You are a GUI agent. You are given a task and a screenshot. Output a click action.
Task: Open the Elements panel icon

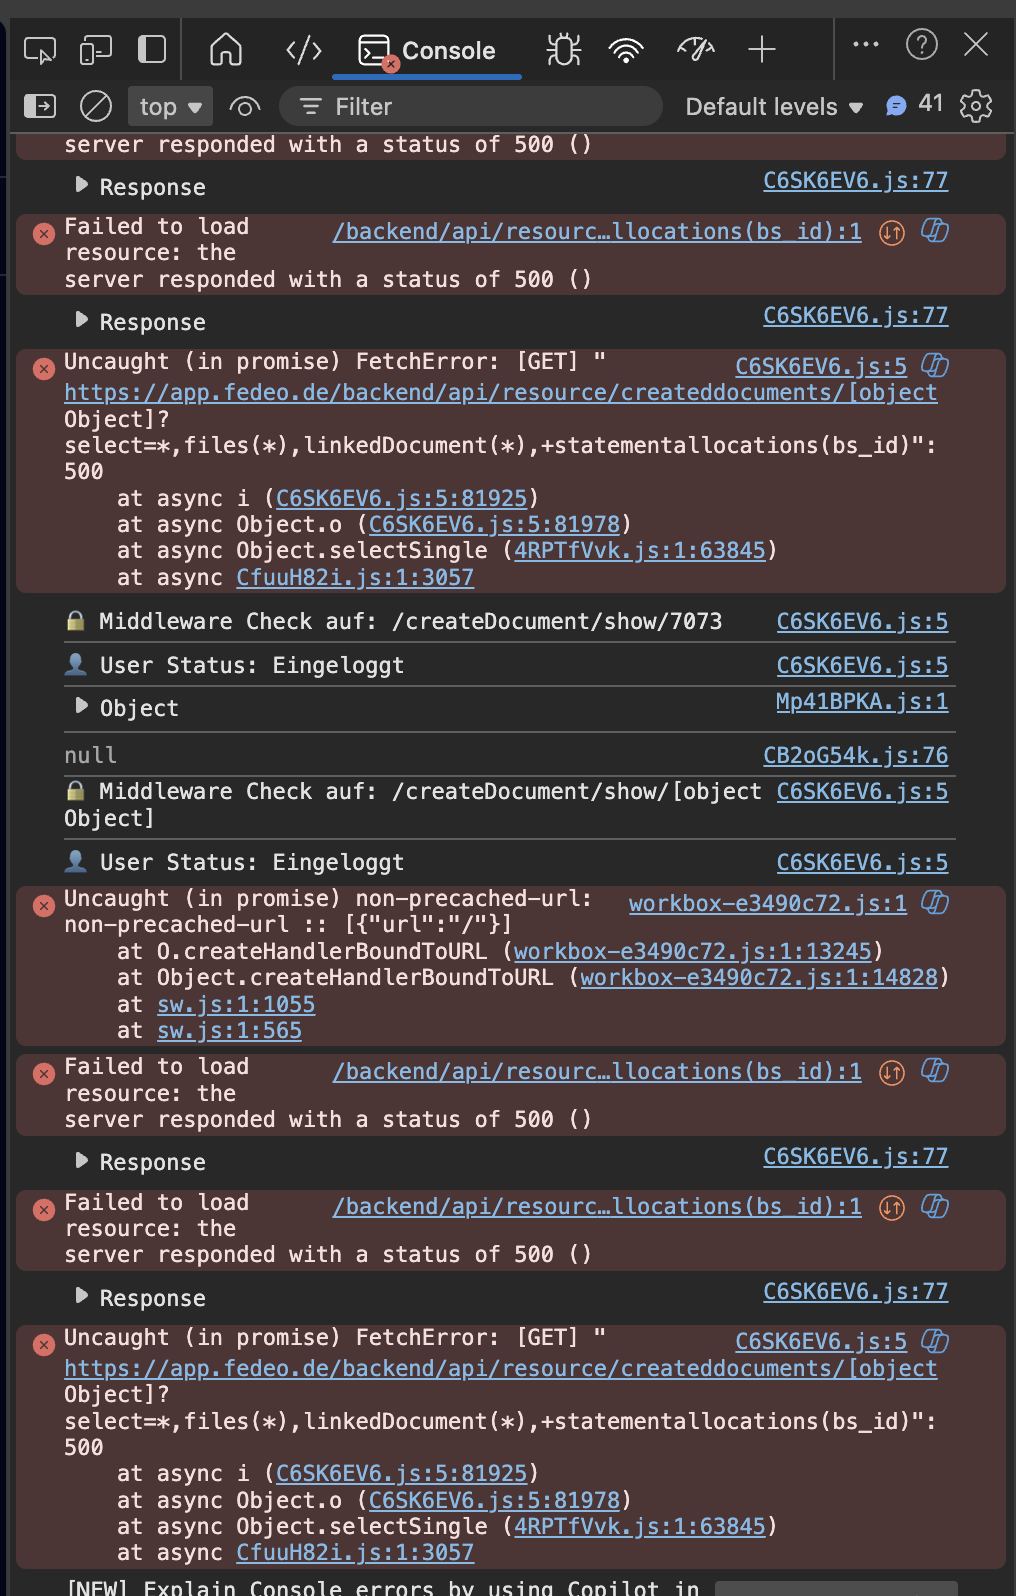[x=304, y=49]
